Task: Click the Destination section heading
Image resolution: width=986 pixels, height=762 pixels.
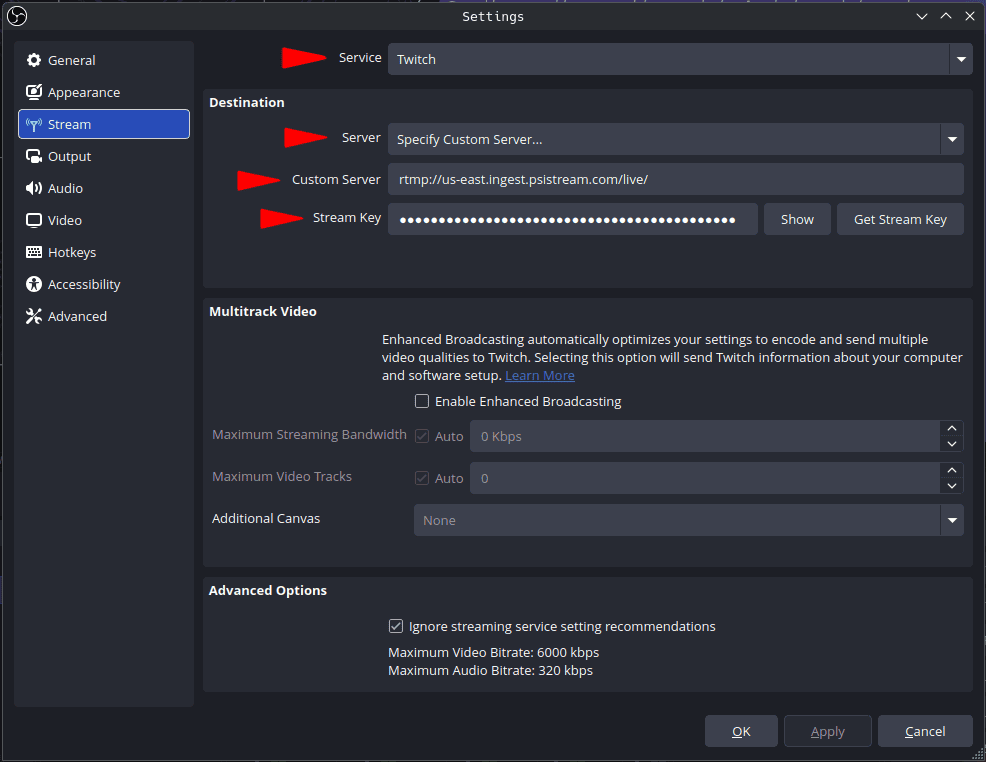Action: [x=246, y=102]
